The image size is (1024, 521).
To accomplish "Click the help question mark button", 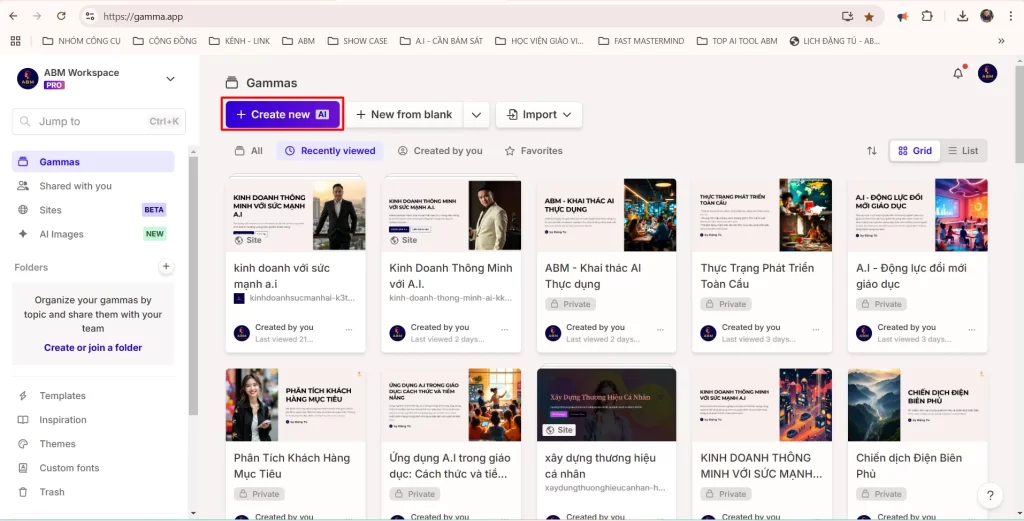I will click(x=989, y=495).
